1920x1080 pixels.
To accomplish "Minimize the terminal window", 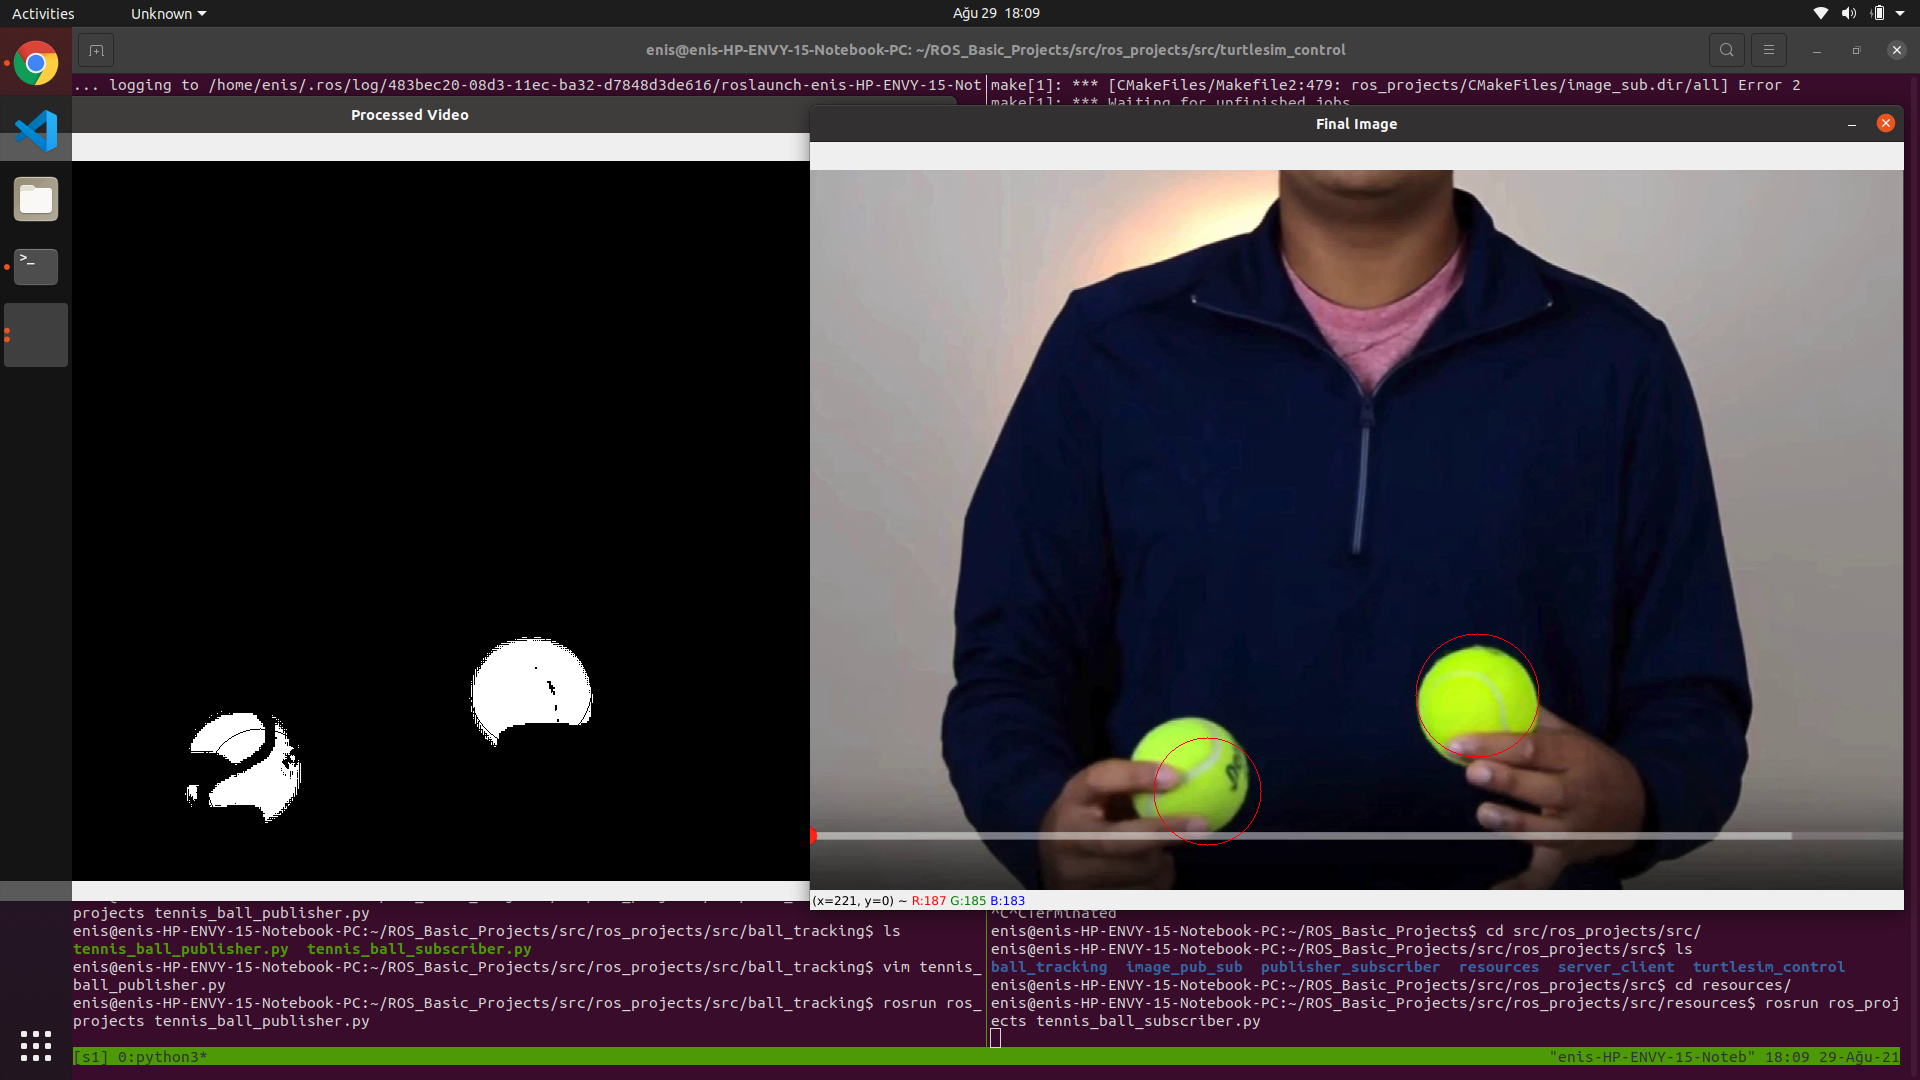I will click(x=1817, y=50).
